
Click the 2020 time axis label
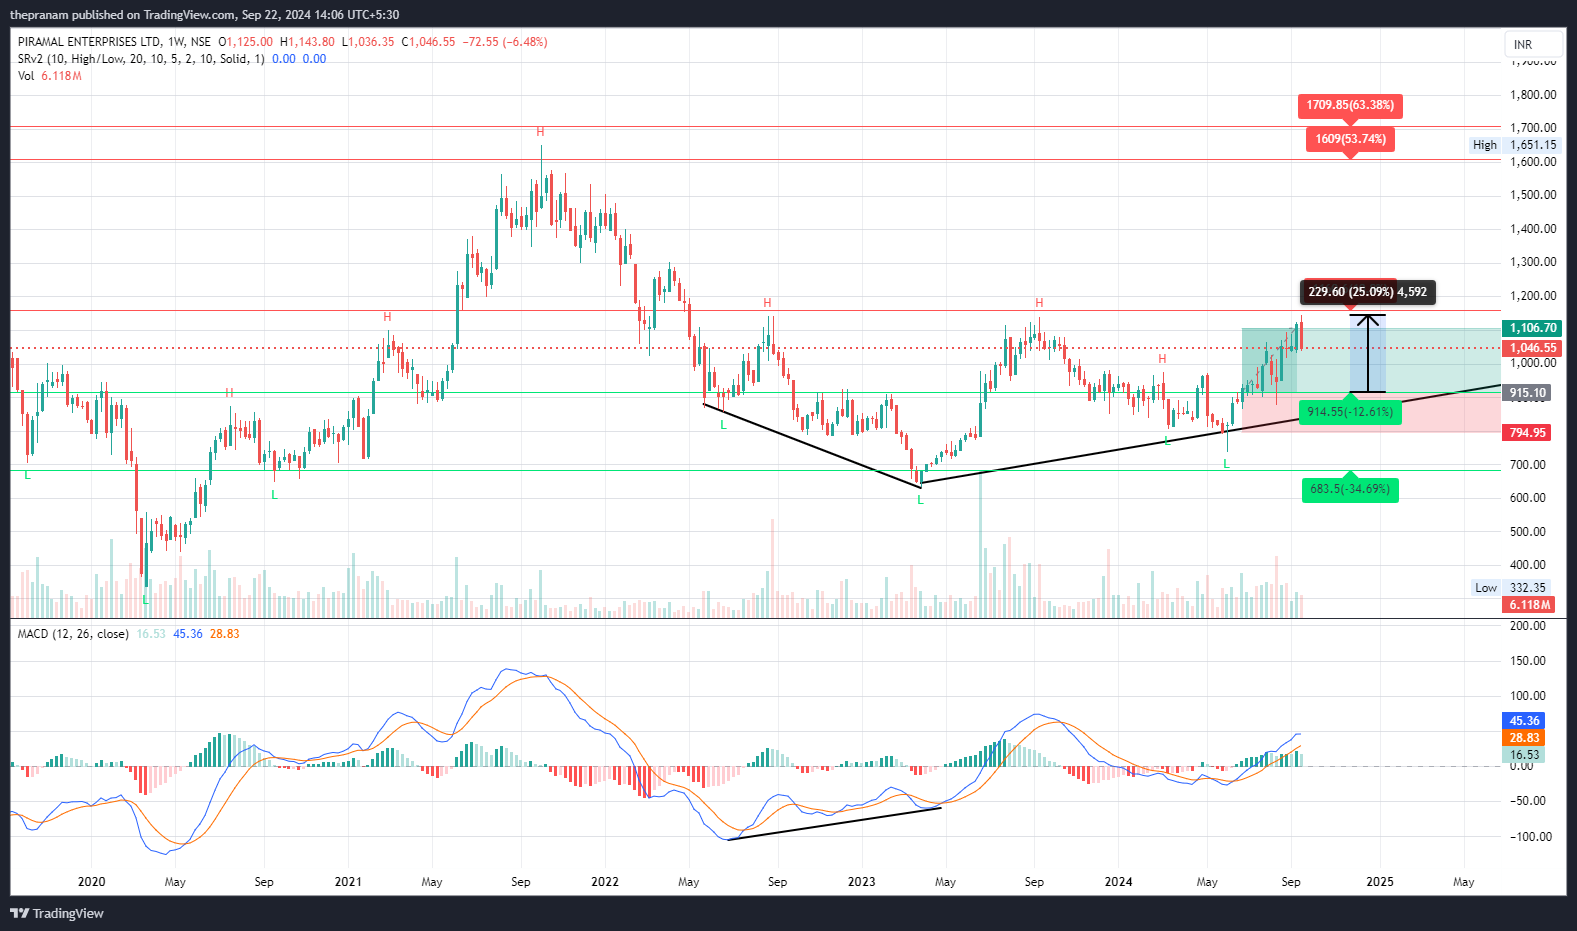coord(91,882)
